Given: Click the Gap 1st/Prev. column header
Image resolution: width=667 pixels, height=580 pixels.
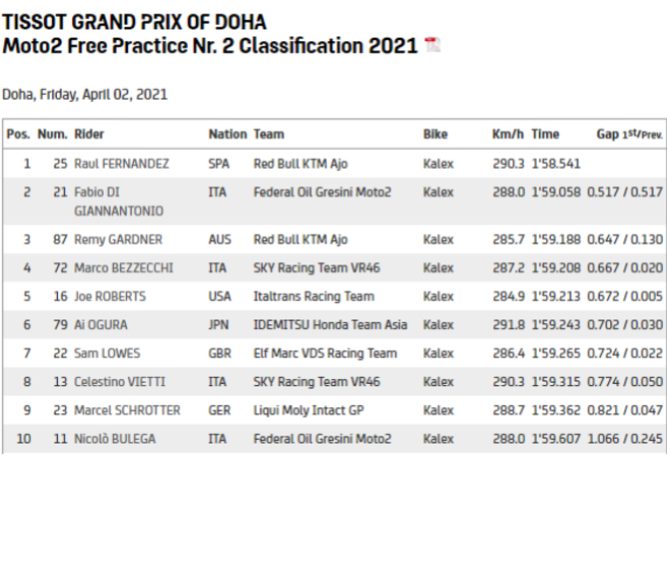Looking at the screenshot, I should click(629, 134).
